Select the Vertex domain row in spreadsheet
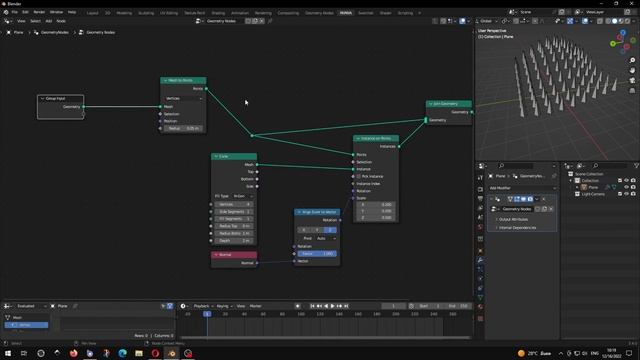The image size is (640, 360). (26, 325)
